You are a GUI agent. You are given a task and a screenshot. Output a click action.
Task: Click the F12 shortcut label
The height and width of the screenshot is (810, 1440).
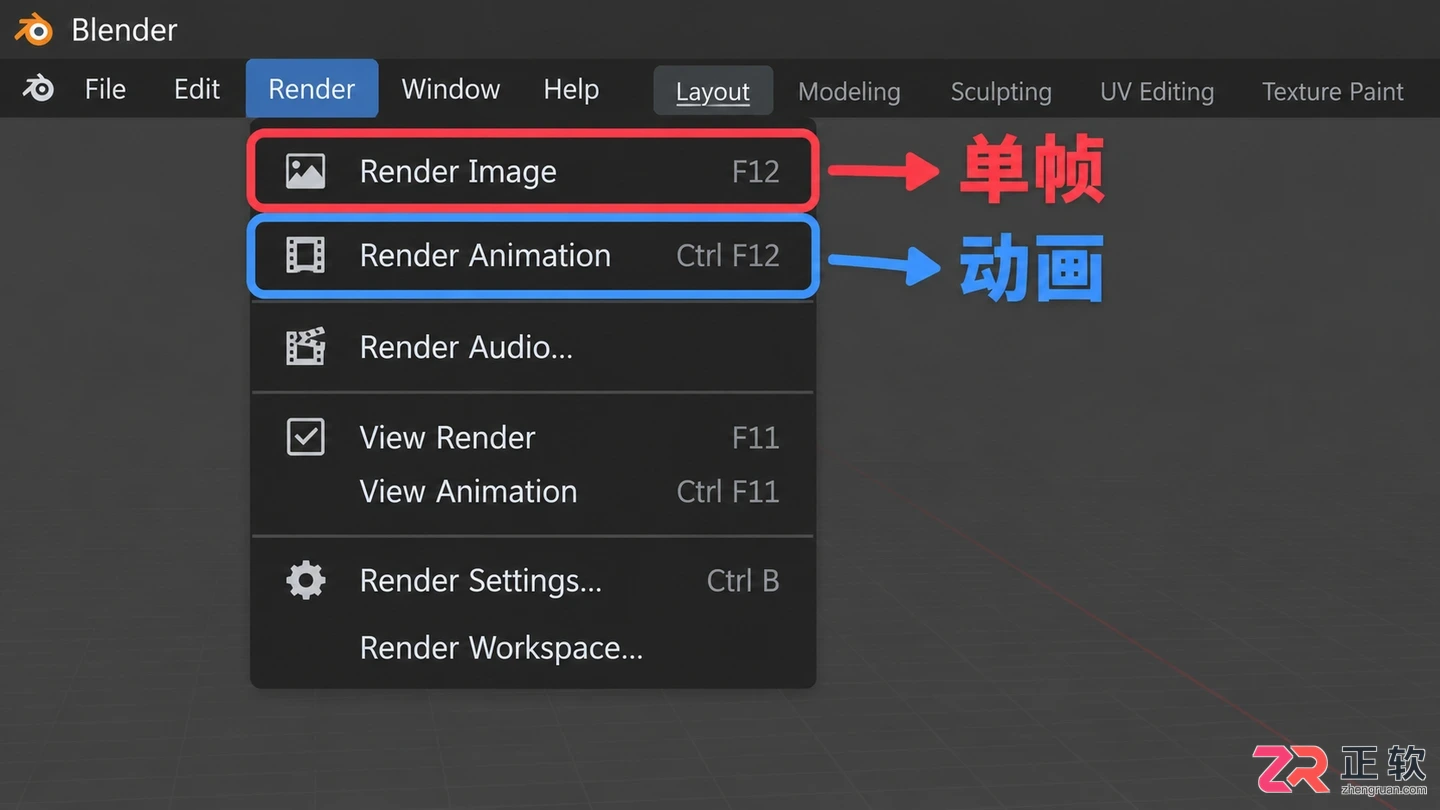[x=755, y=171]
